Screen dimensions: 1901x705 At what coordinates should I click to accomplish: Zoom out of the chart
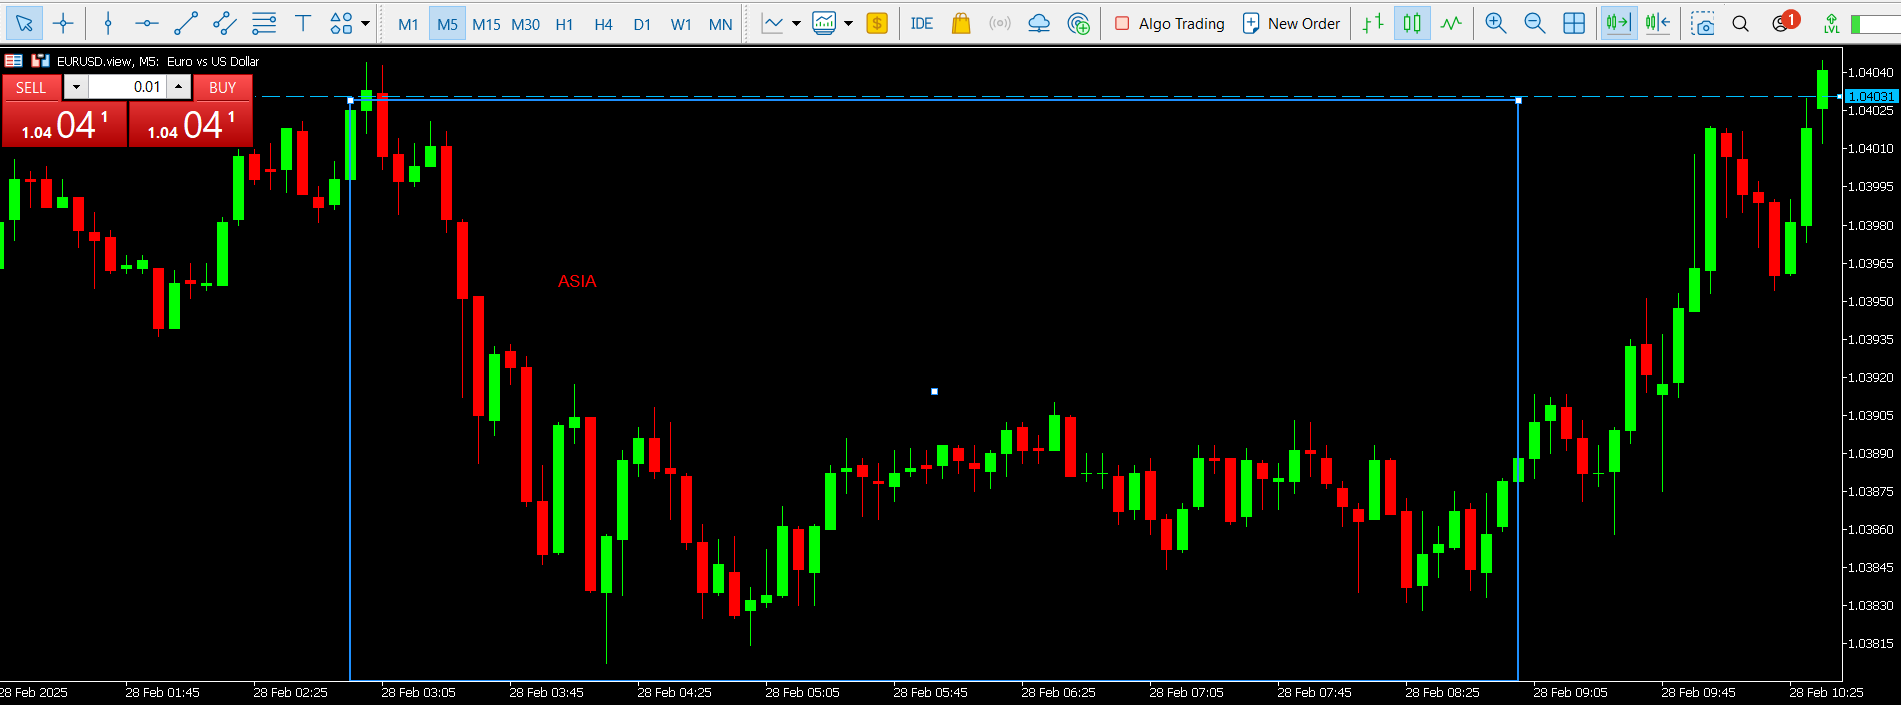(x=1534, y=23)
